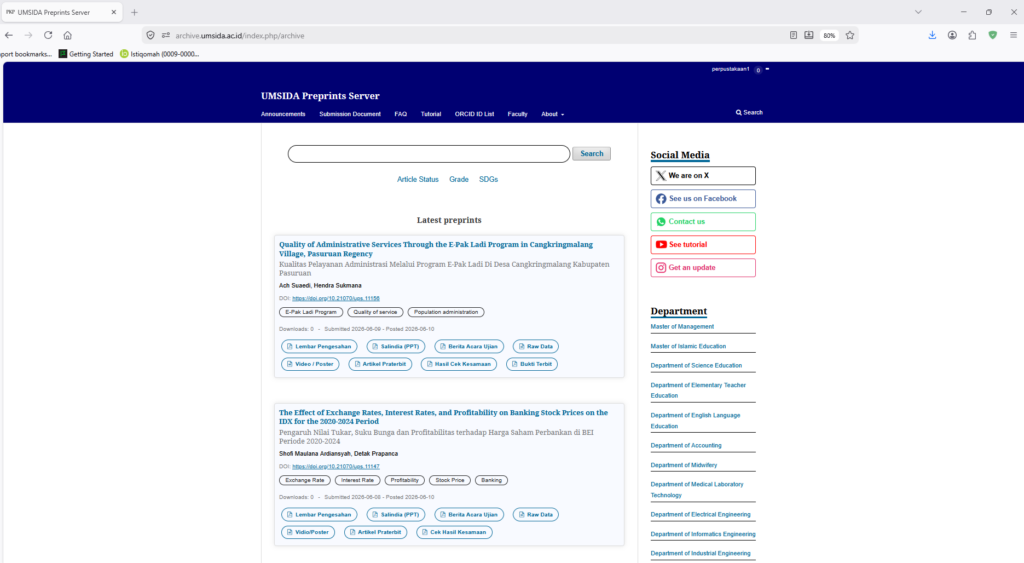Image resolution: width=1024 pixels, height=563 pixels.
Task: Open DOI link ending ups.11156
Action: coord(336,298)
